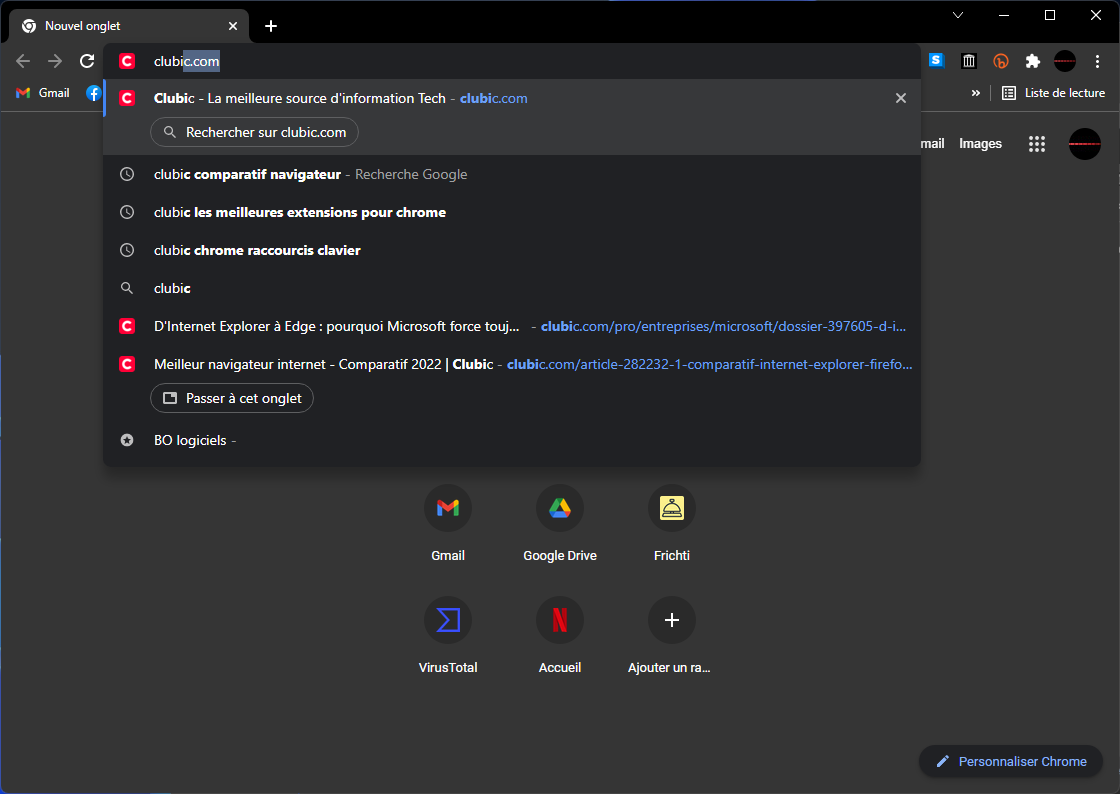The height and width of the screenshot is (794, 1120).
Task: Open D'Internet Explorer à Edge article suggestion
Action: point(511,326)
